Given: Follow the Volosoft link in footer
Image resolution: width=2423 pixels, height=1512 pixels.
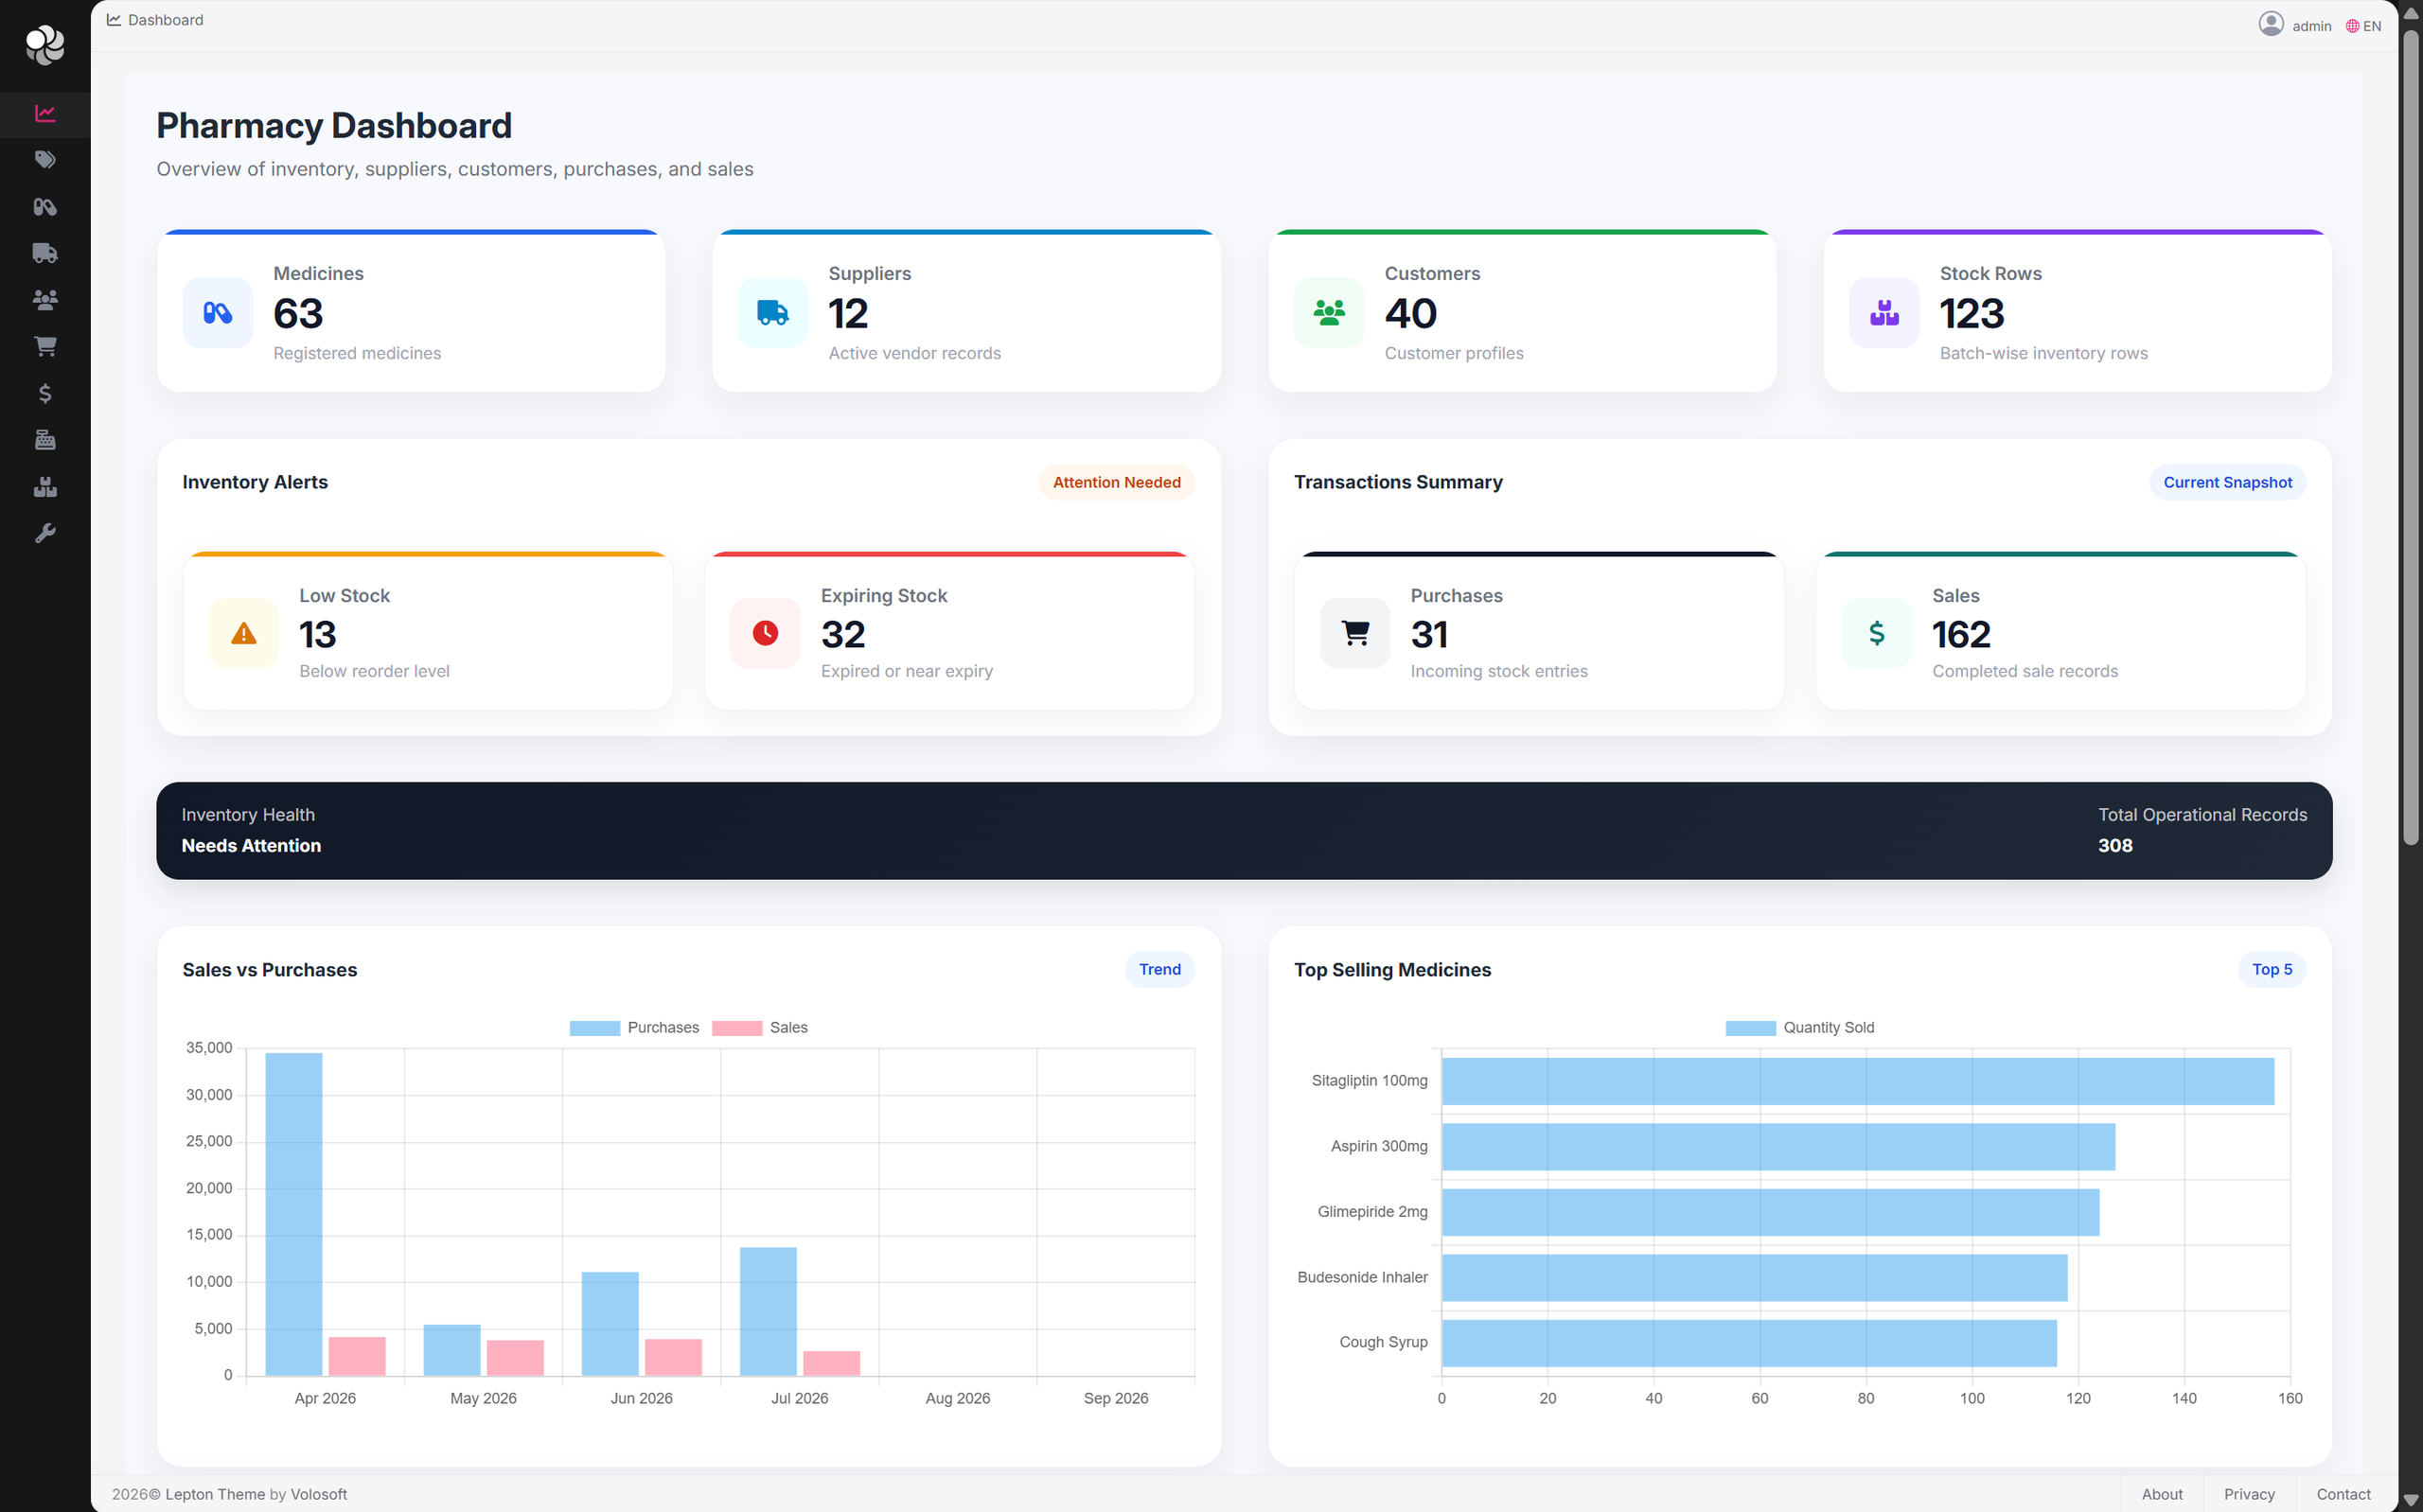Looking at the screenshot, I should 319,1494.
